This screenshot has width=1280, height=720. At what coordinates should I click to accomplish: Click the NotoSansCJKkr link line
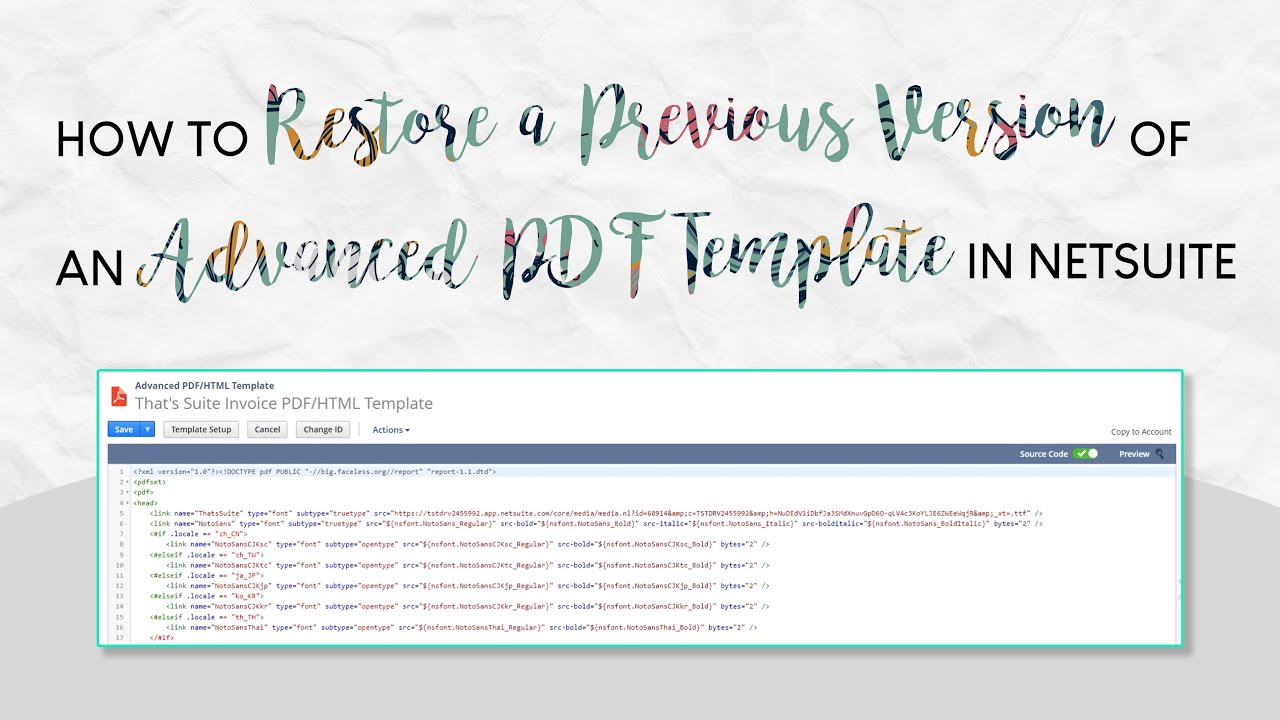click(467, 606)
